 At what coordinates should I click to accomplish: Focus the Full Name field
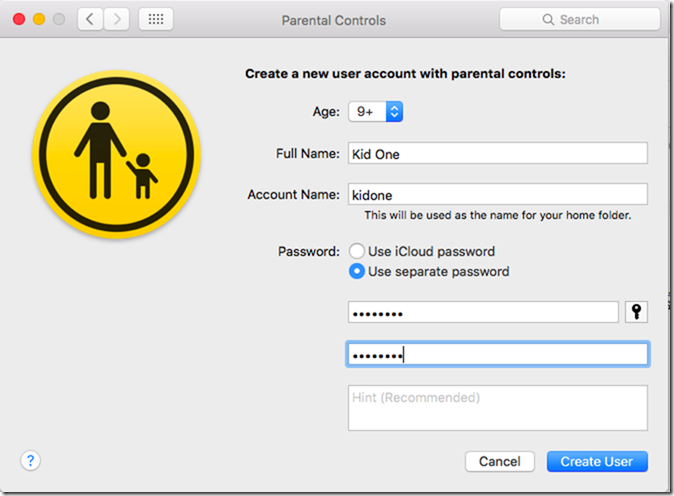pos(498,153)
